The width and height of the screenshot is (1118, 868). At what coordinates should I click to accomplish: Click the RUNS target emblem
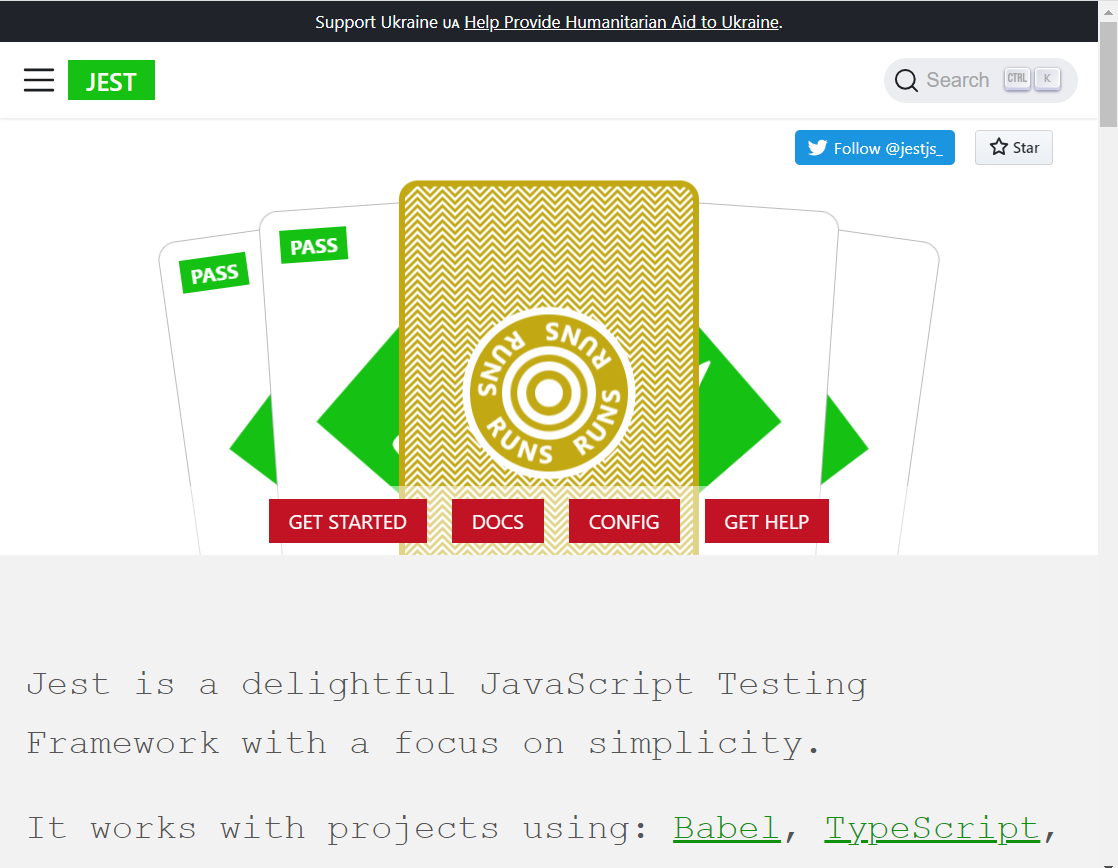point(548,393)
